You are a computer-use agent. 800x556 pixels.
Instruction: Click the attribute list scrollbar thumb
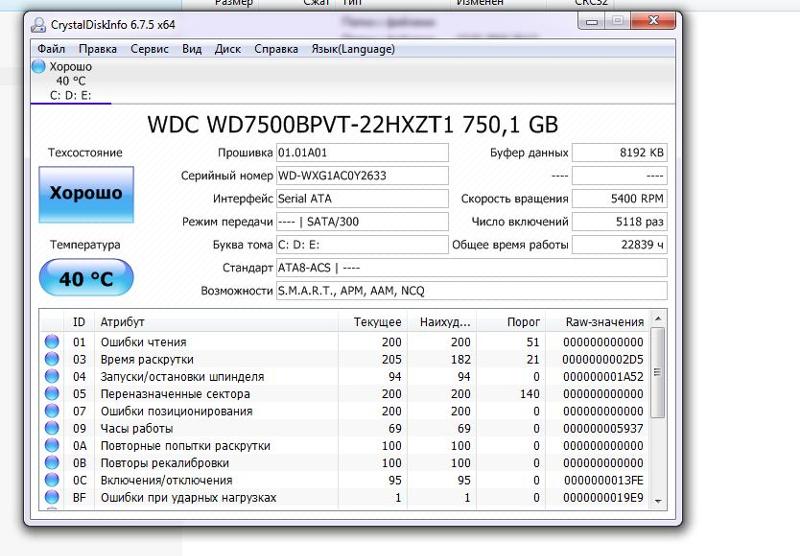658,372
